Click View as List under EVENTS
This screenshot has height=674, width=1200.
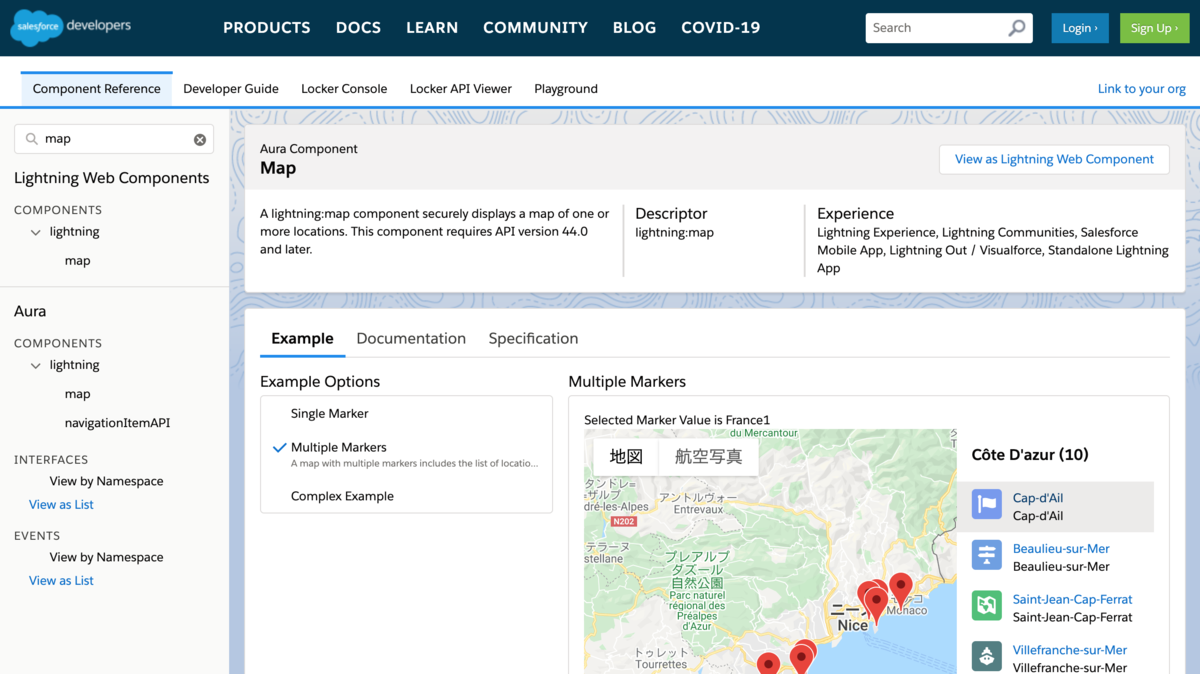coord(61,581)
